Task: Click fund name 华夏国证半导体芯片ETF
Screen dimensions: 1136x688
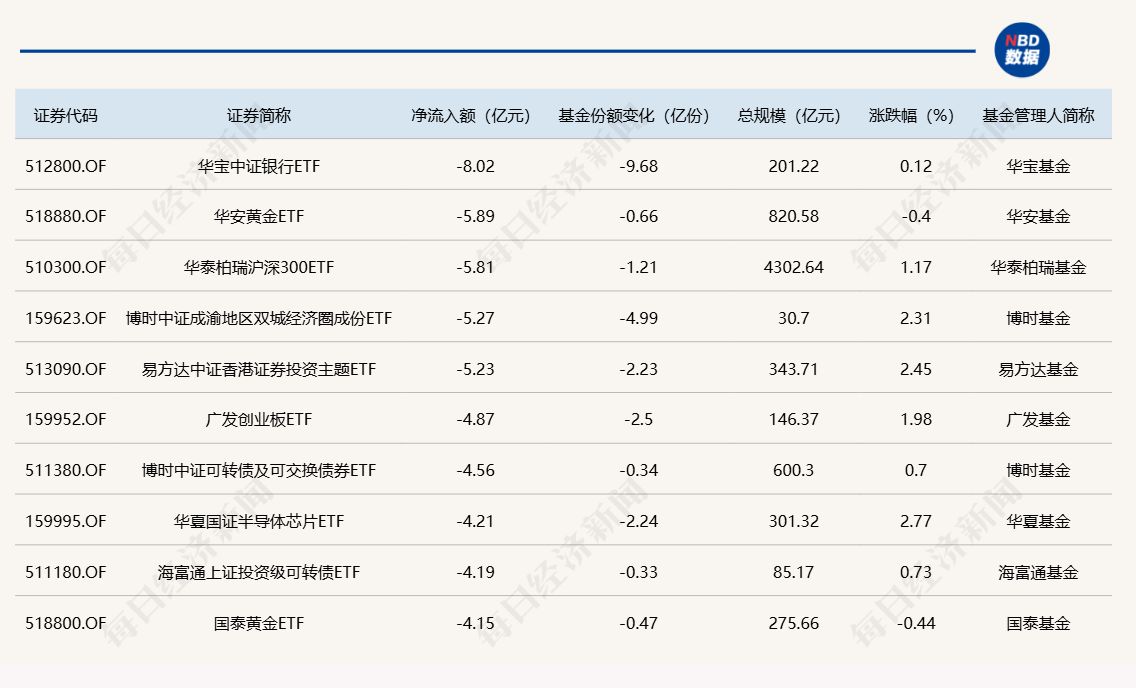Action: tap(259, 521)
